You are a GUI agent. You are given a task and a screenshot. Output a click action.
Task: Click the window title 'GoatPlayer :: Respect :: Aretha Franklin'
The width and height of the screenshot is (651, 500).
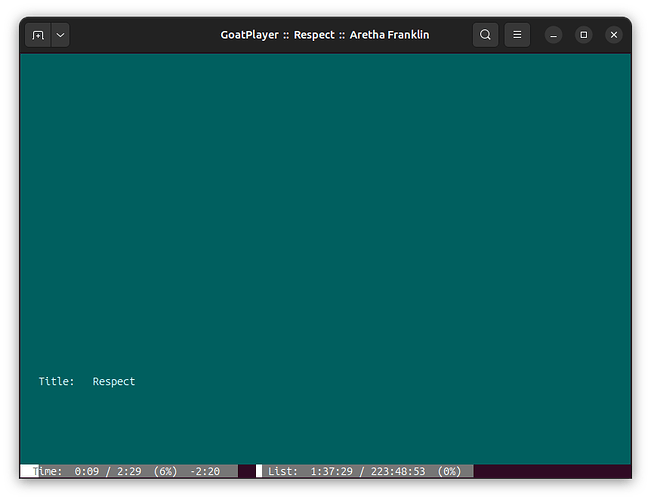[325, 35]
